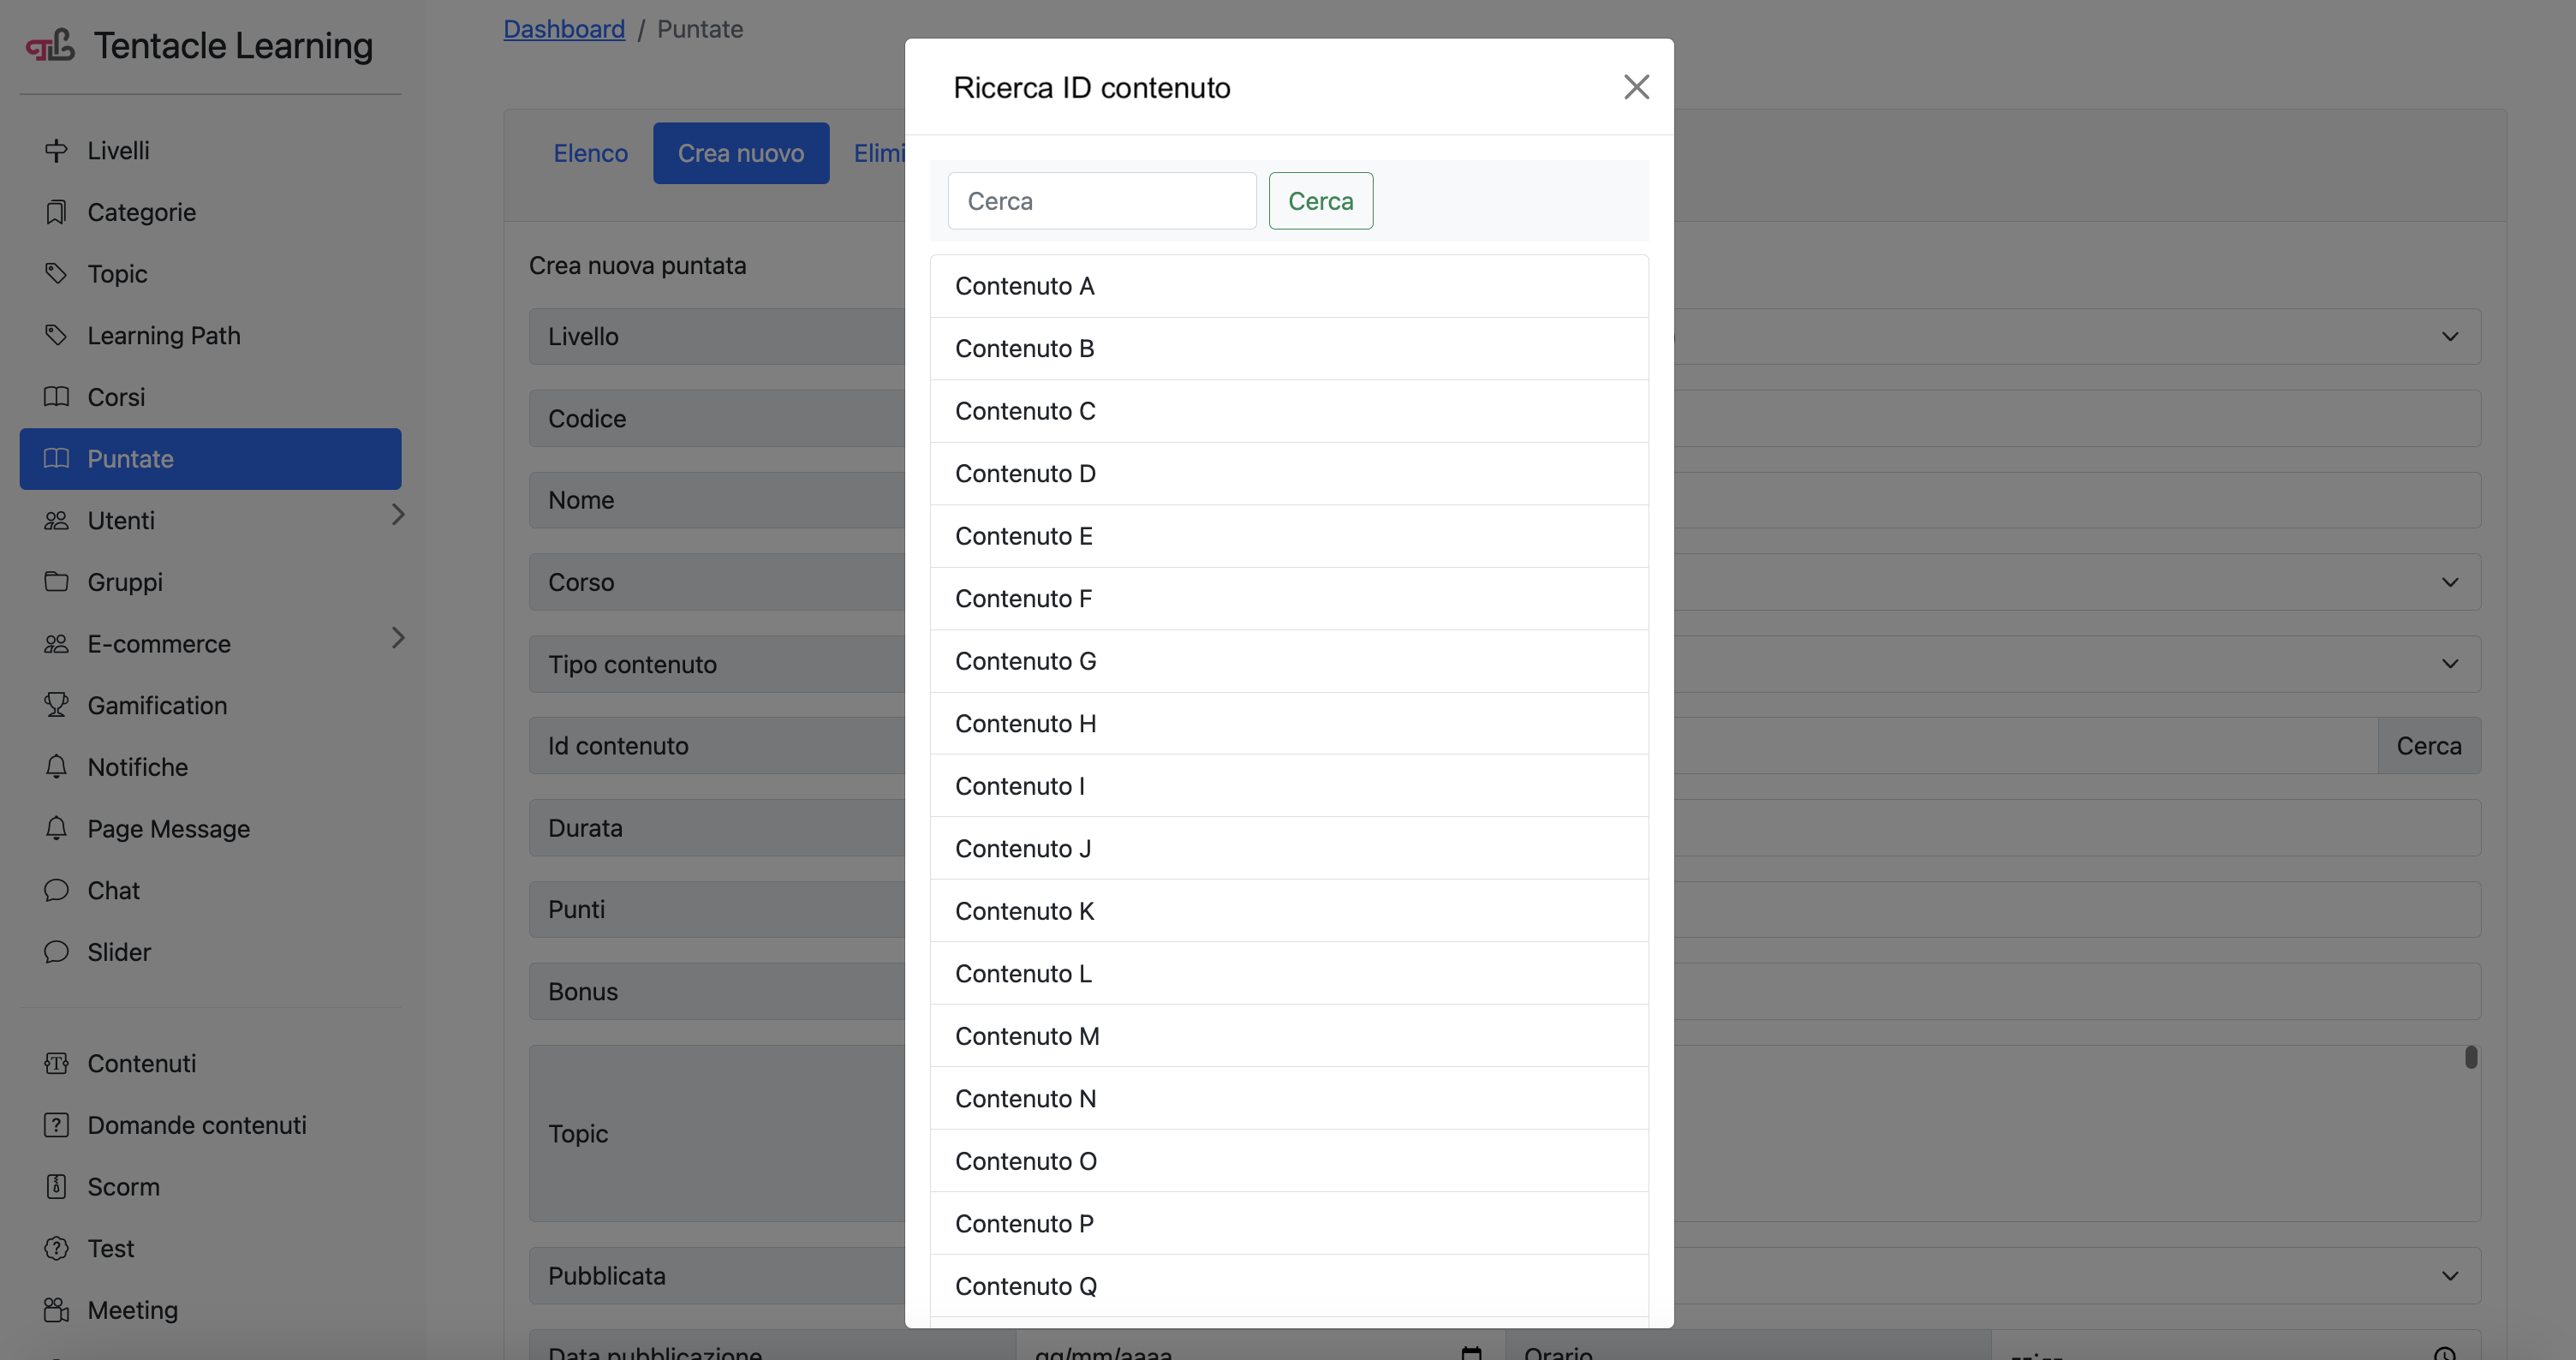2576x1360 pixels.
Task: Switch to the Elenco tab
Action: 590,153
